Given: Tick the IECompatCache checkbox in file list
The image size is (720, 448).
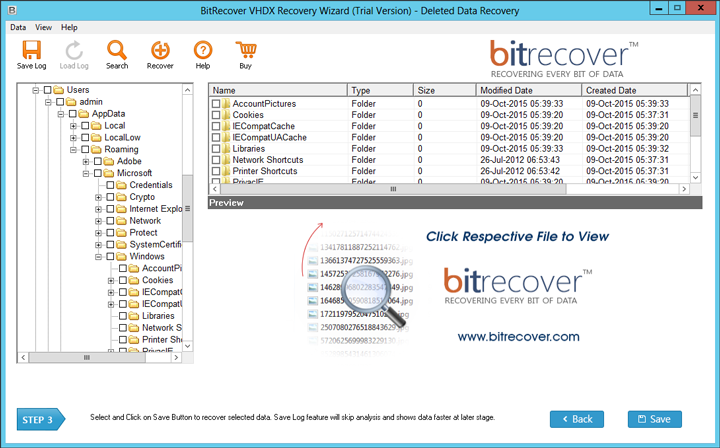Looking at the screenshot, I should (x=216, y=126).
